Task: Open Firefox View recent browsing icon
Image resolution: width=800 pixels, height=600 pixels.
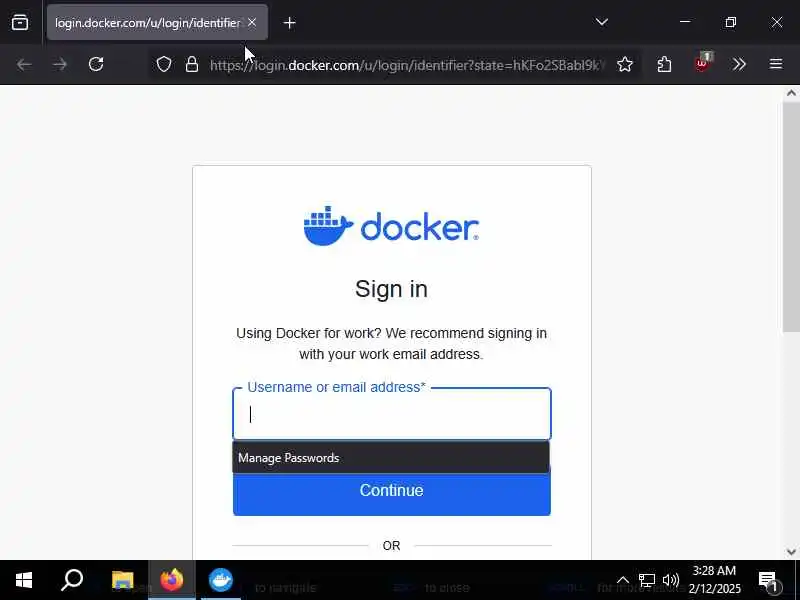Action: click(20, 22)
